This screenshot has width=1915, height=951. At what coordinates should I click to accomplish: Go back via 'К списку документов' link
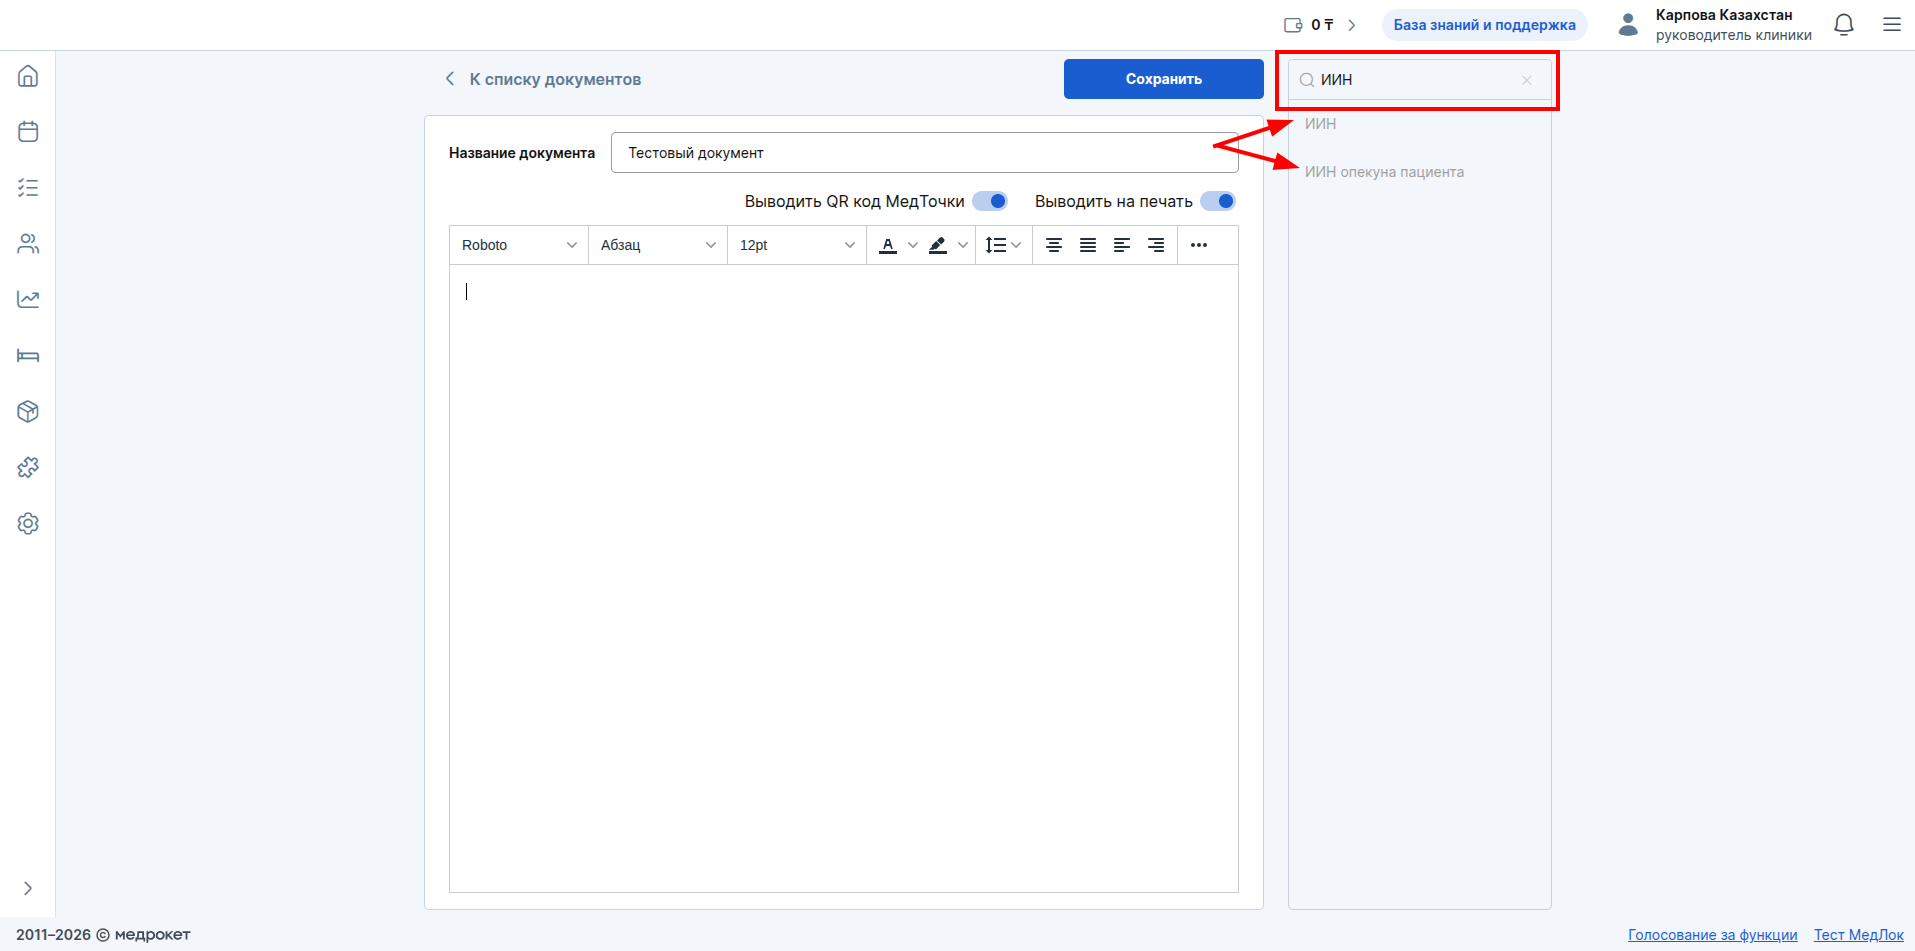[x=544, y=79]
